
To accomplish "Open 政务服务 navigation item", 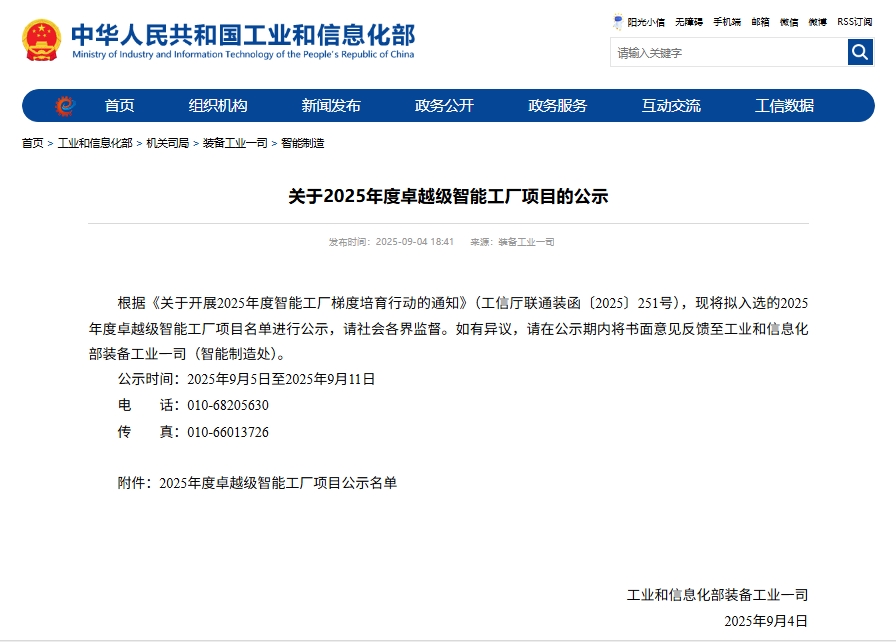I will coord(558,106).
